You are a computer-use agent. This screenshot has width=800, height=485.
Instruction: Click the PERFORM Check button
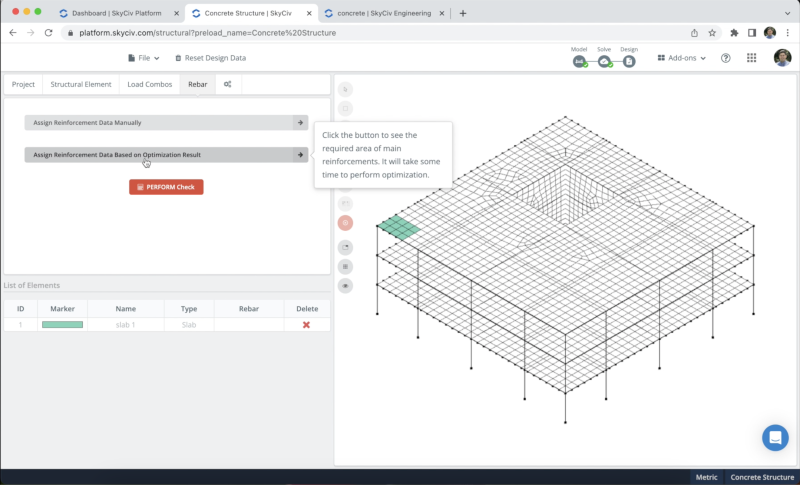coord(166,187)
